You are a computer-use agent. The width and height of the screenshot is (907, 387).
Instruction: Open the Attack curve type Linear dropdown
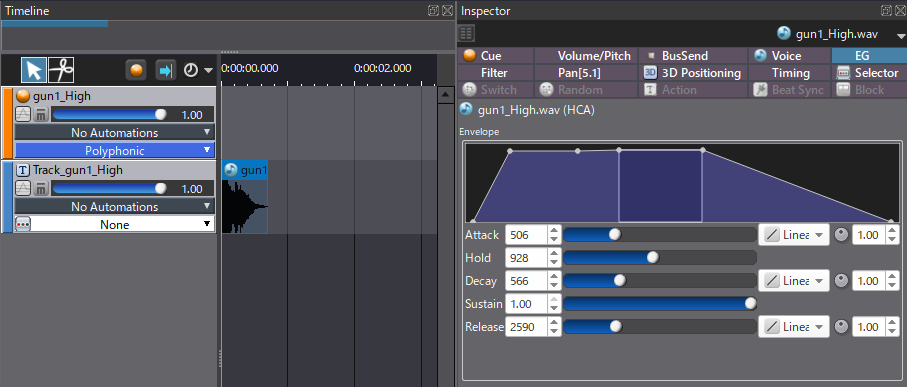[x=794, y=235]
